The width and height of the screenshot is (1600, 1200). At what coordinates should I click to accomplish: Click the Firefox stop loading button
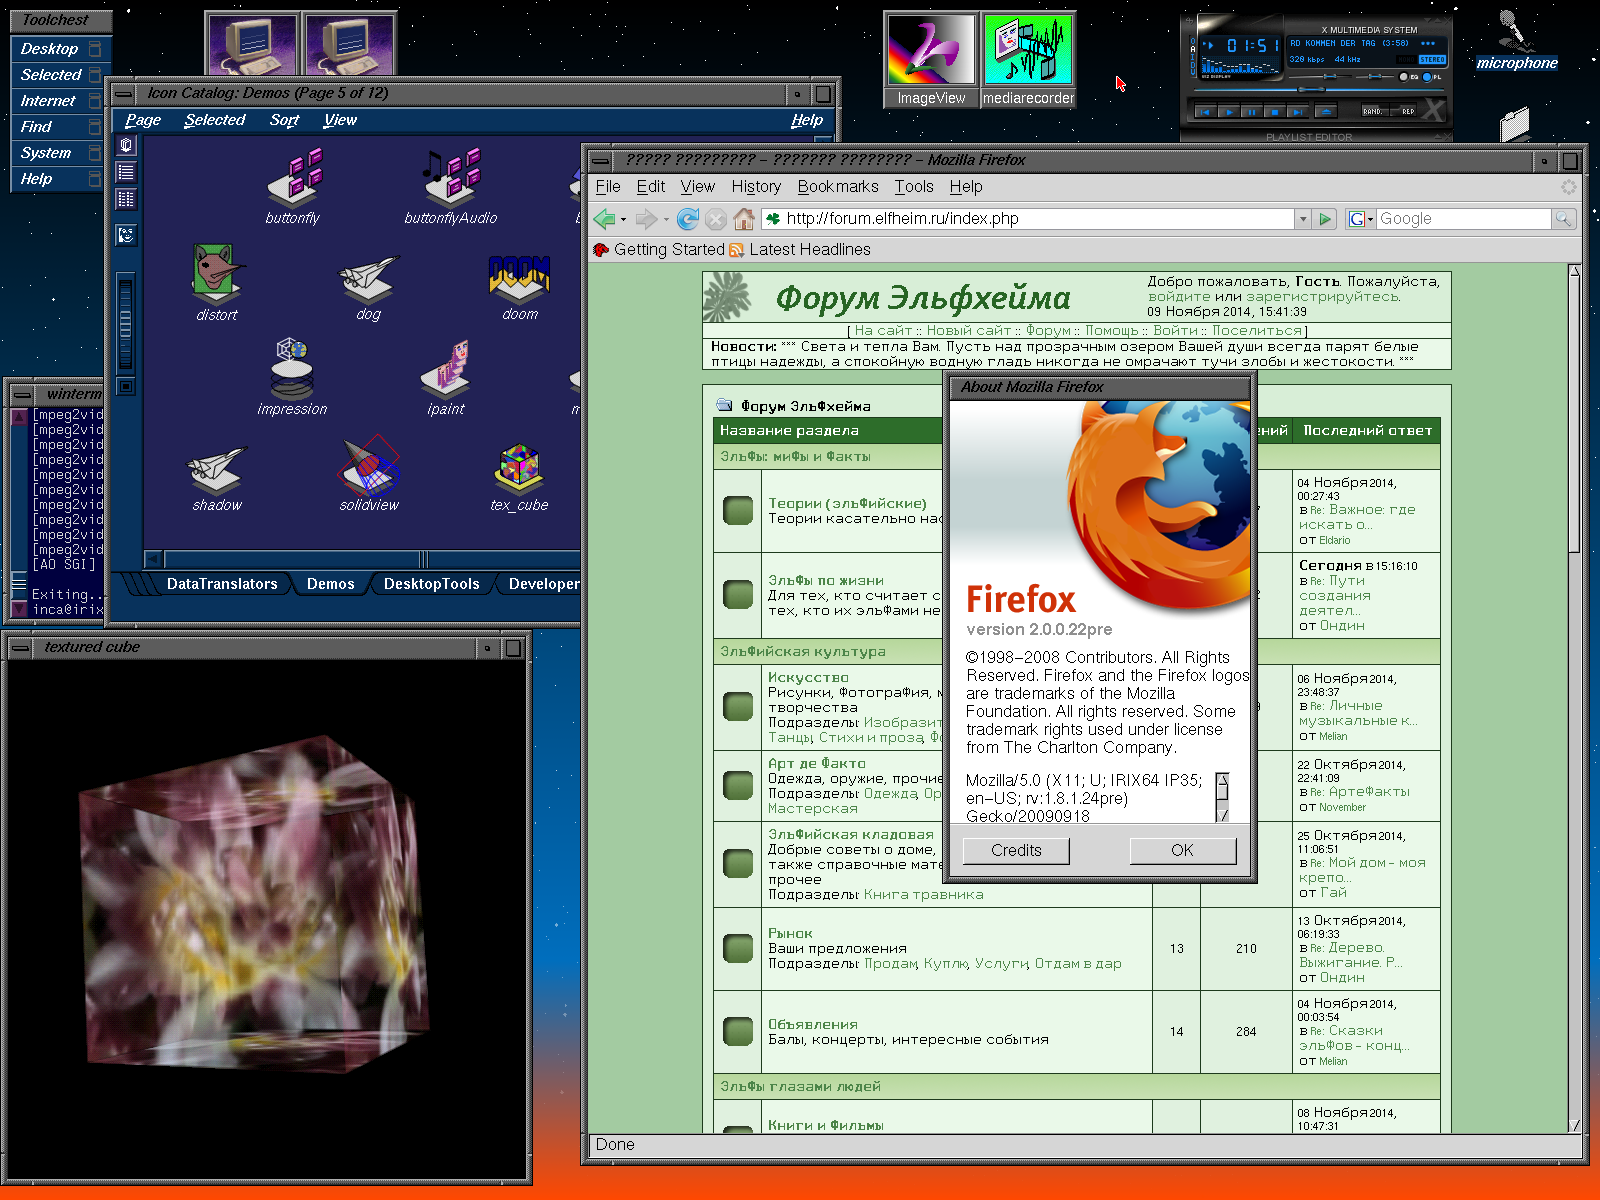point(716,219)
